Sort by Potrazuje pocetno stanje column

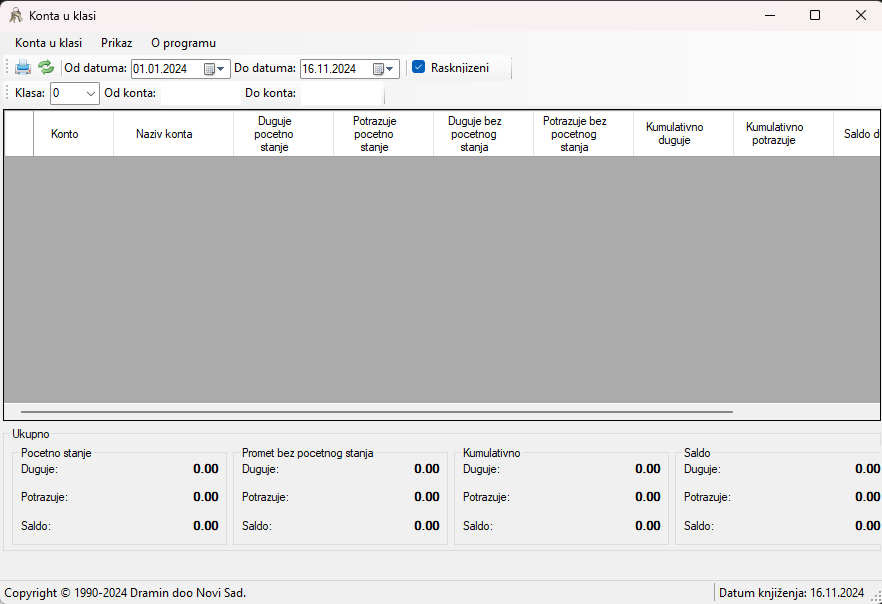(384, 134)
